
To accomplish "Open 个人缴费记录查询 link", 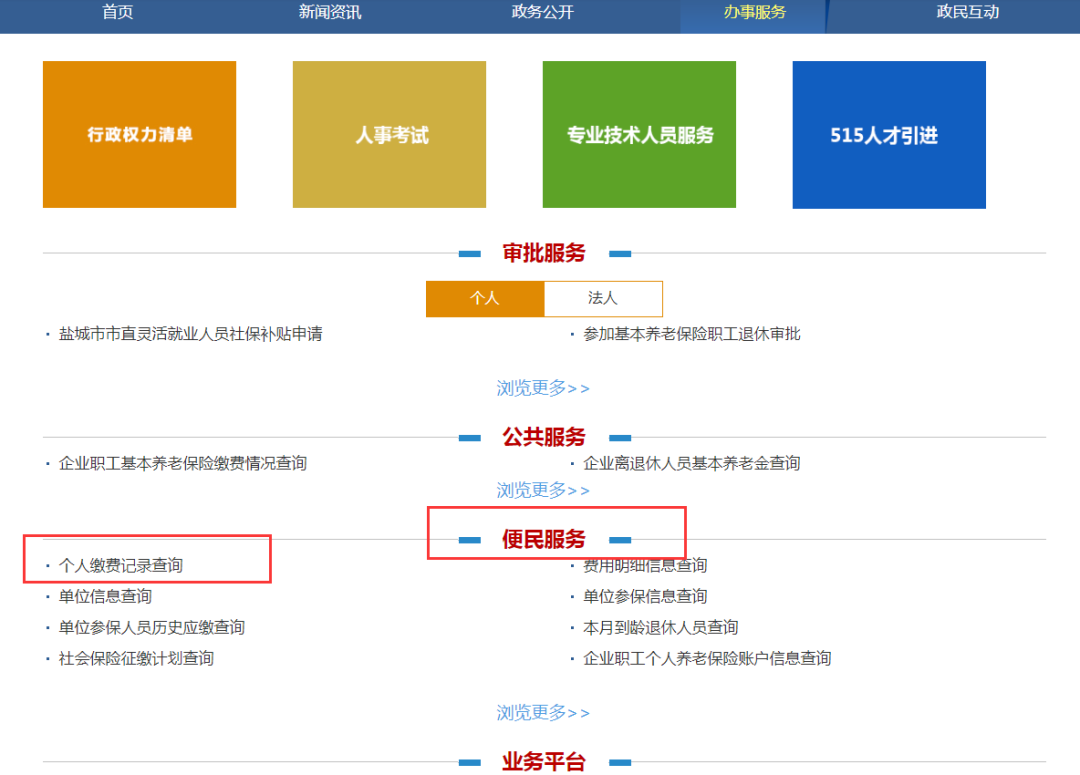I will click(121, 566).
